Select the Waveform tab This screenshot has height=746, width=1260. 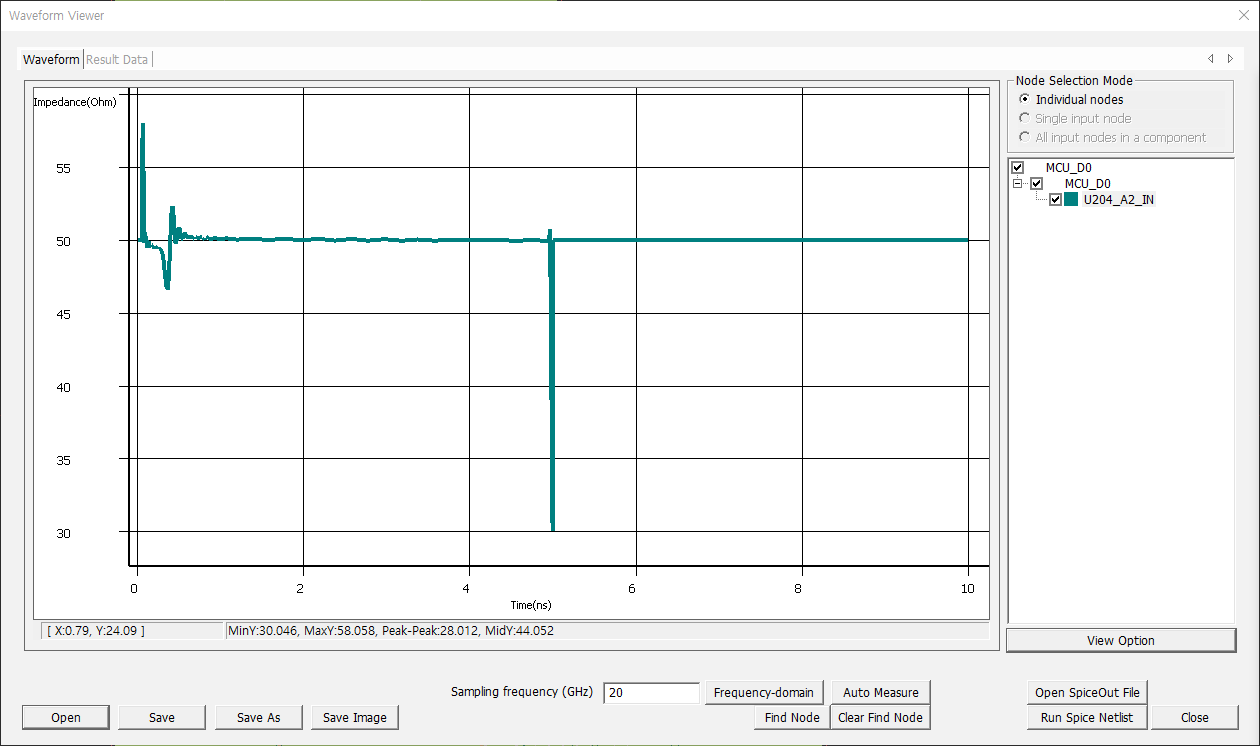(x=51, y=60)
